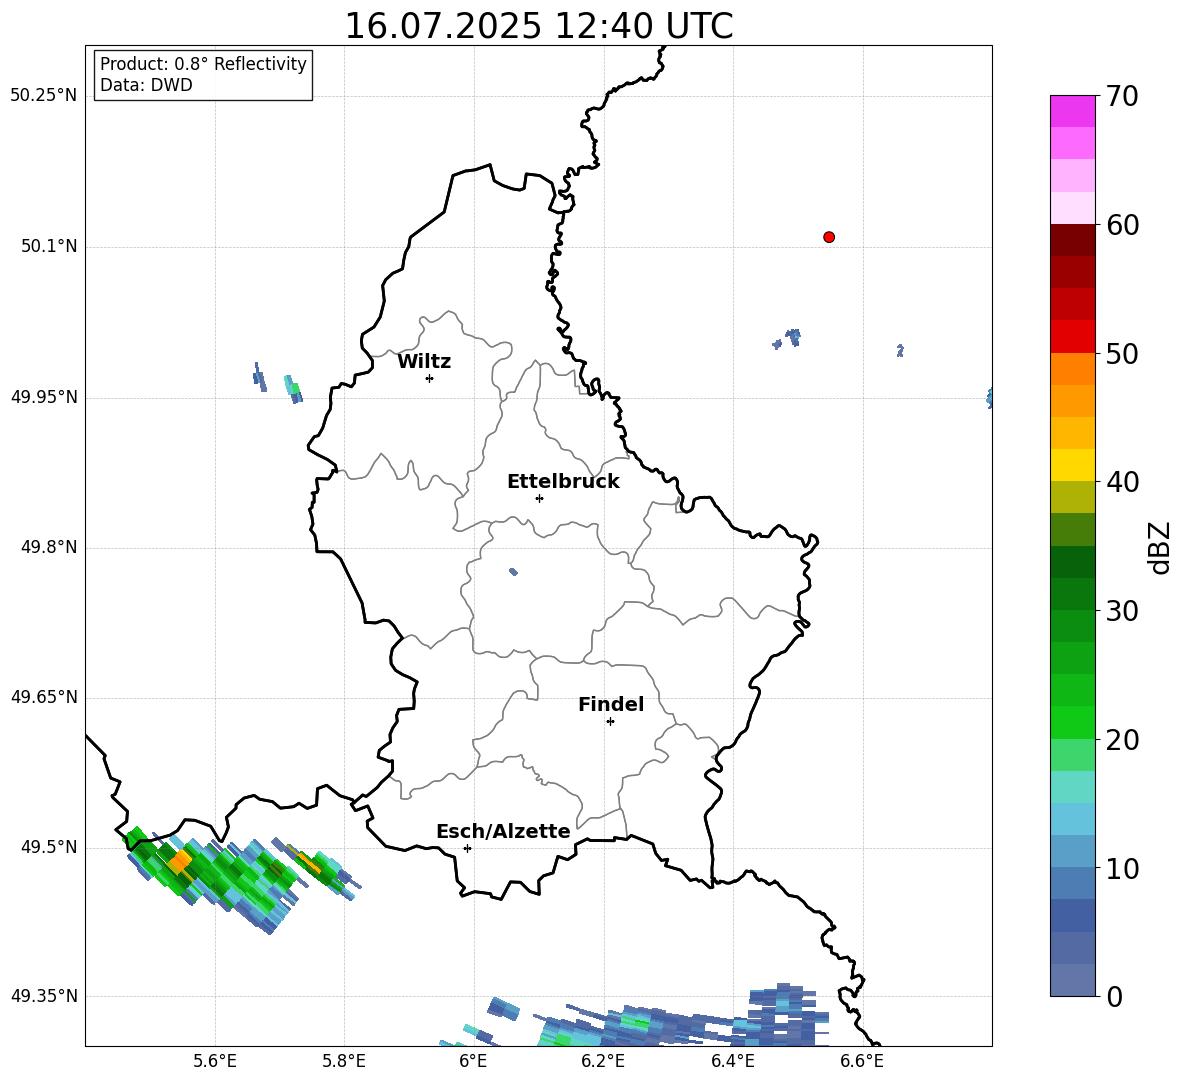The width and height of the screenshot is (1184, 1081).
Task: Click the small echo south of Ettelbruck
Action: [513, 571]
